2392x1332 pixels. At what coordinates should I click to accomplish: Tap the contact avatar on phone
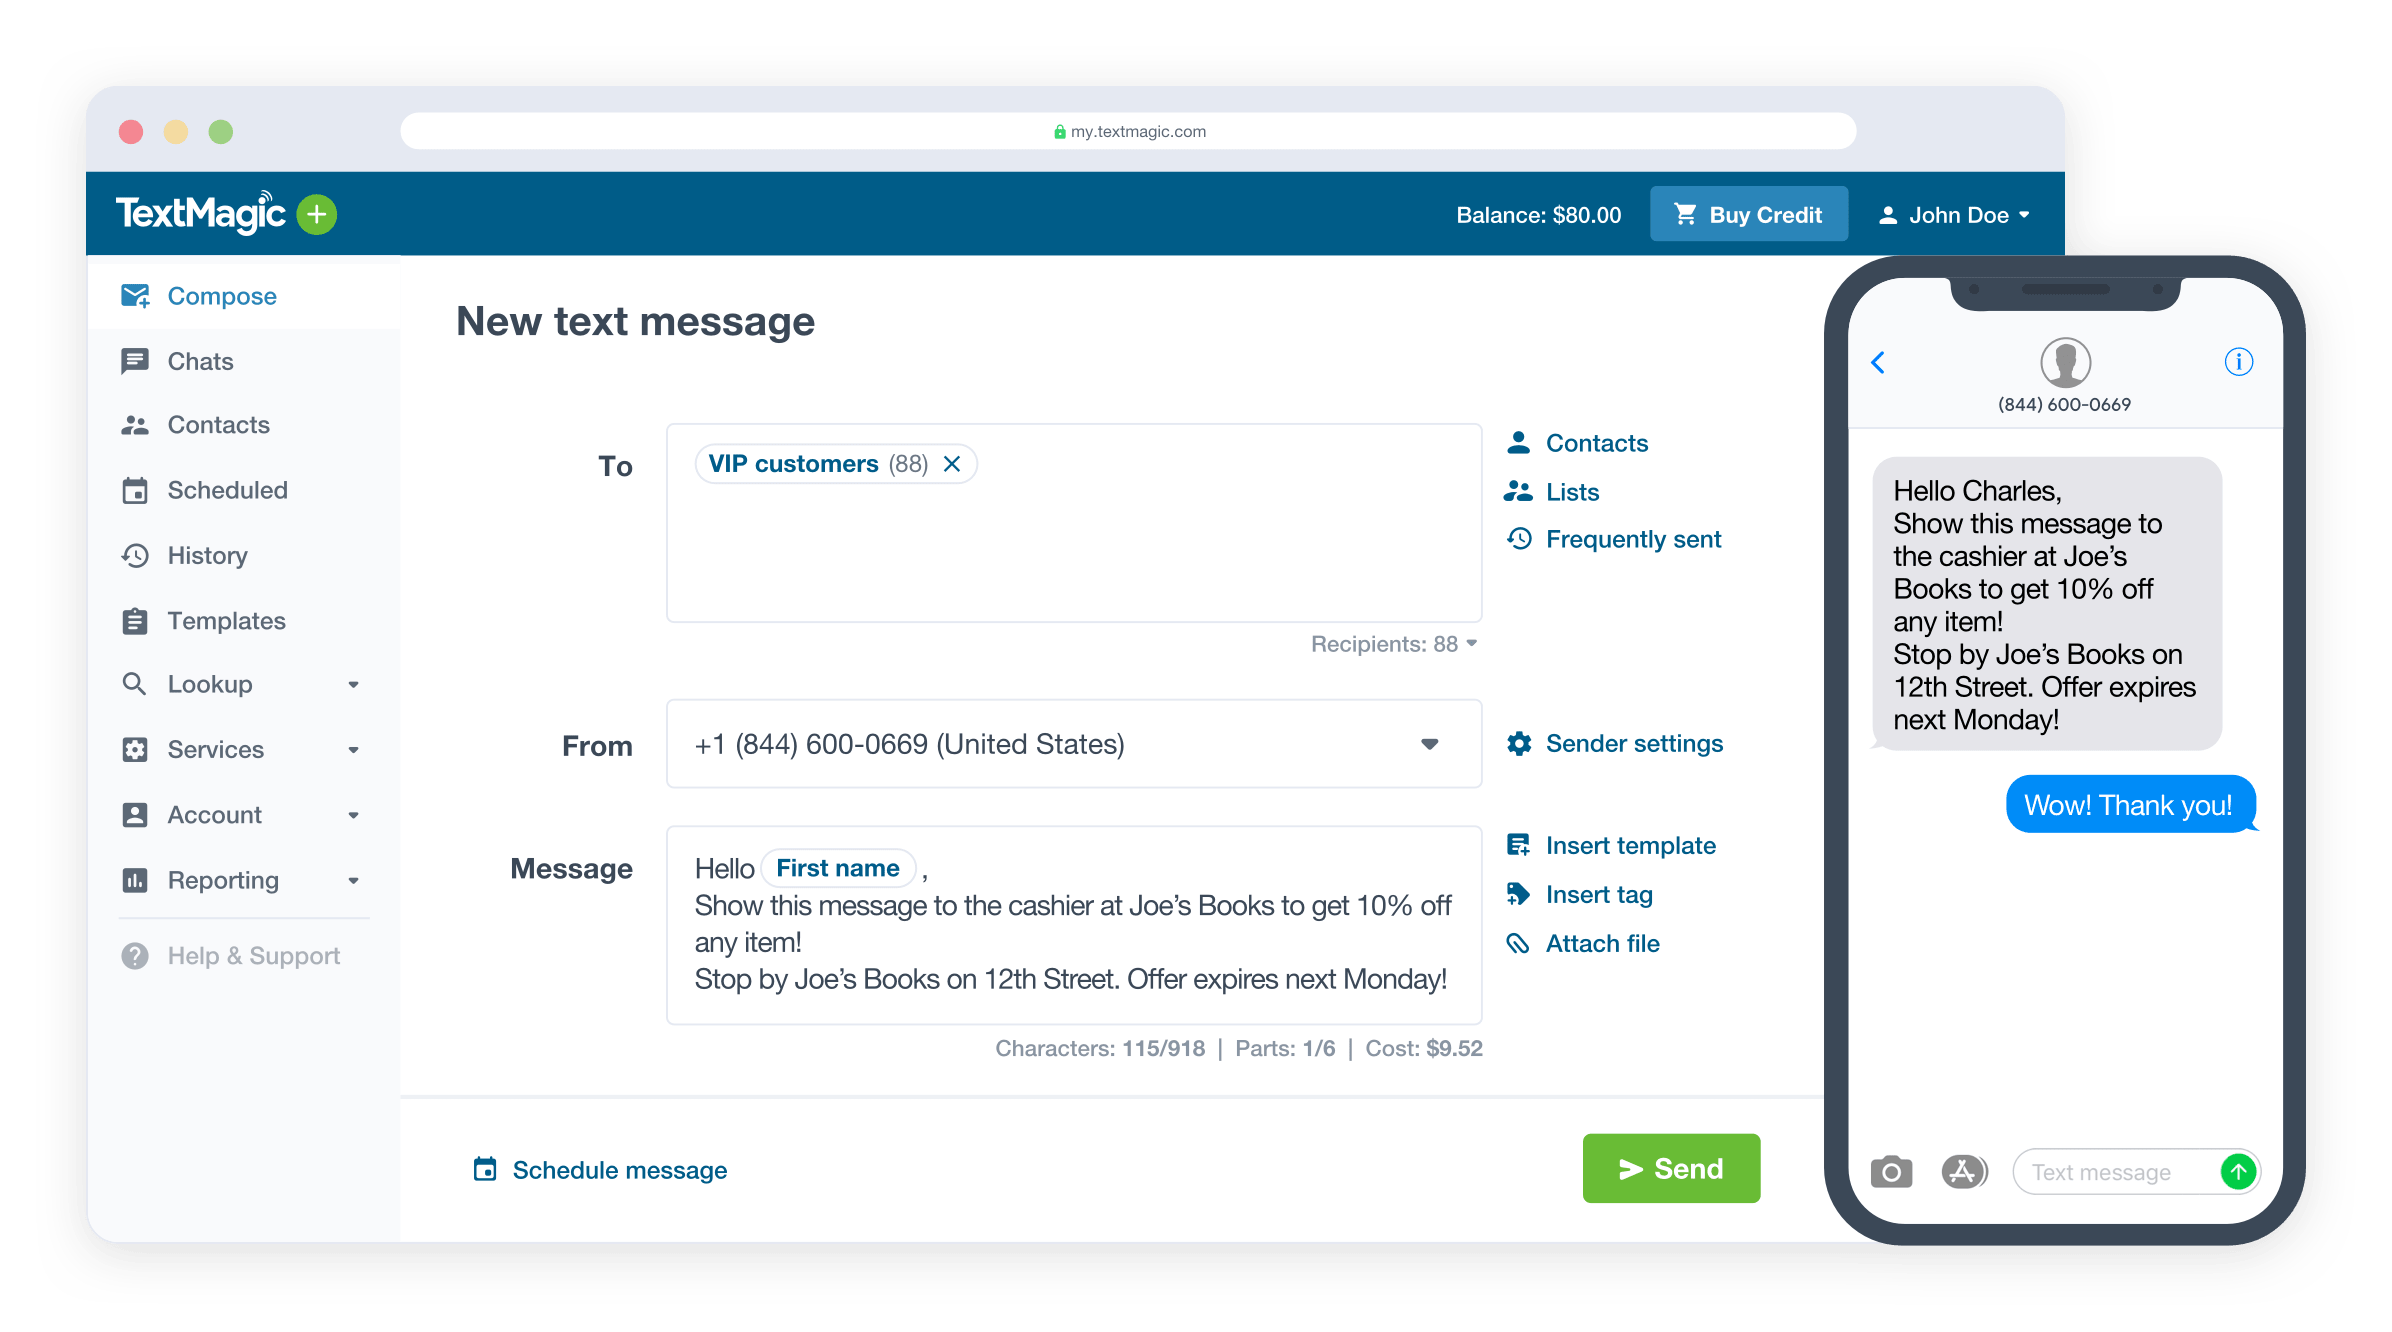click(2065, 362)
